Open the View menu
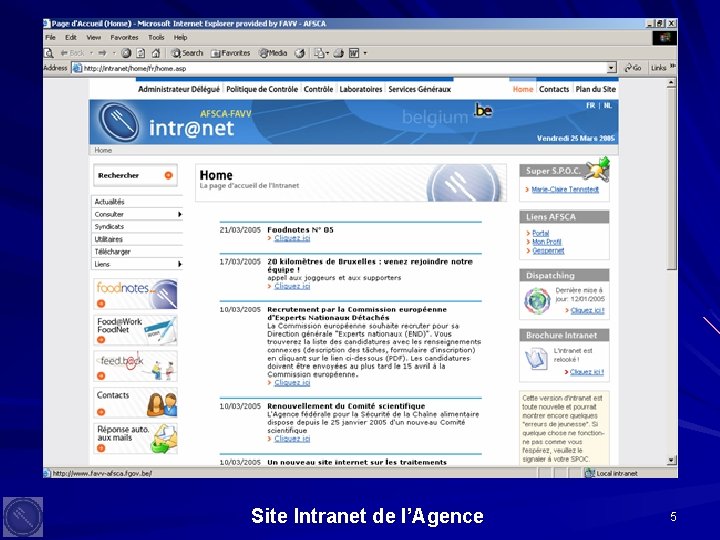 [x=94, y=37]
